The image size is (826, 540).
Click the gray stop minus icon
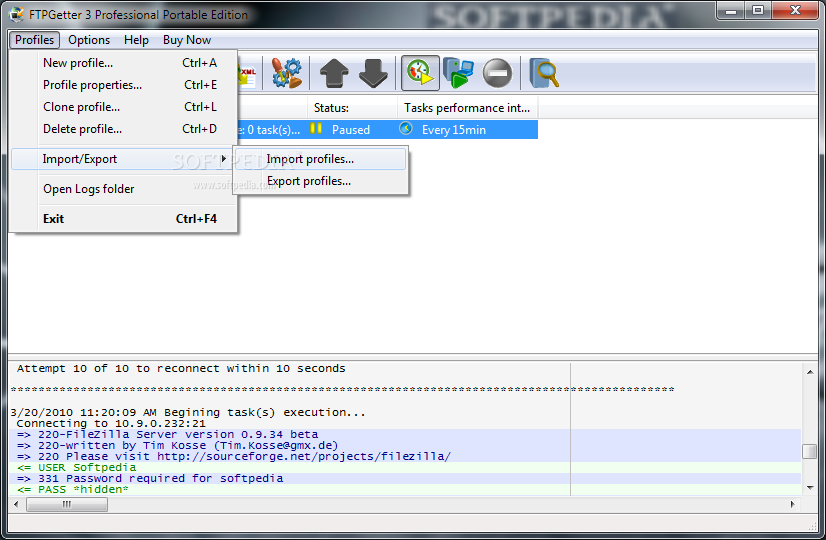[497, 73]
